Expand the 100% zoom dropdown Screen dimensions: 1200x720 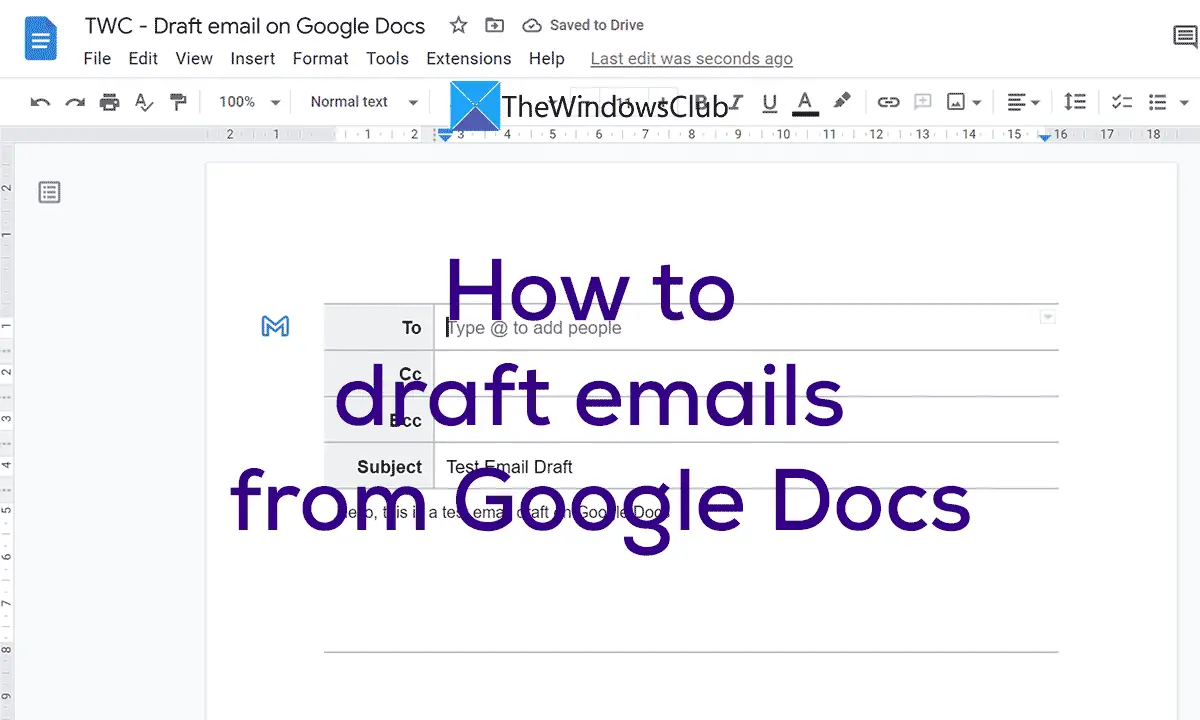(x=249, y=102)
